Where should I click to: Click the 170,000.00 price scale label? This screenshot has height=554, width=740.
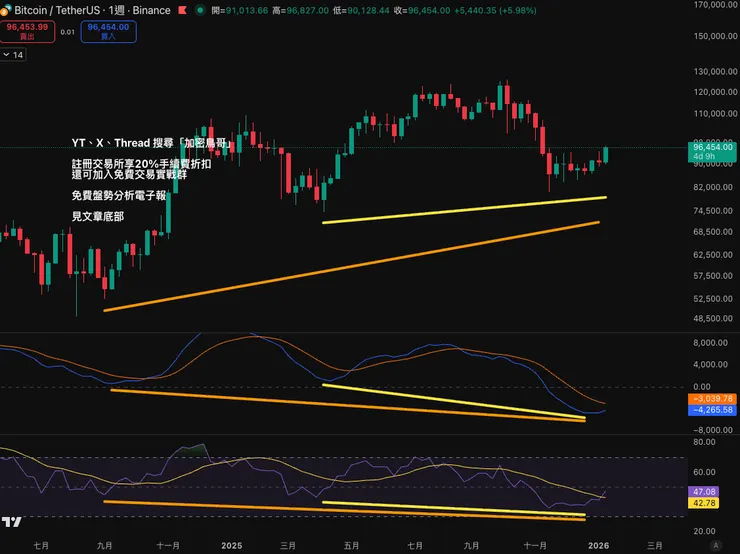coord(715,5)
